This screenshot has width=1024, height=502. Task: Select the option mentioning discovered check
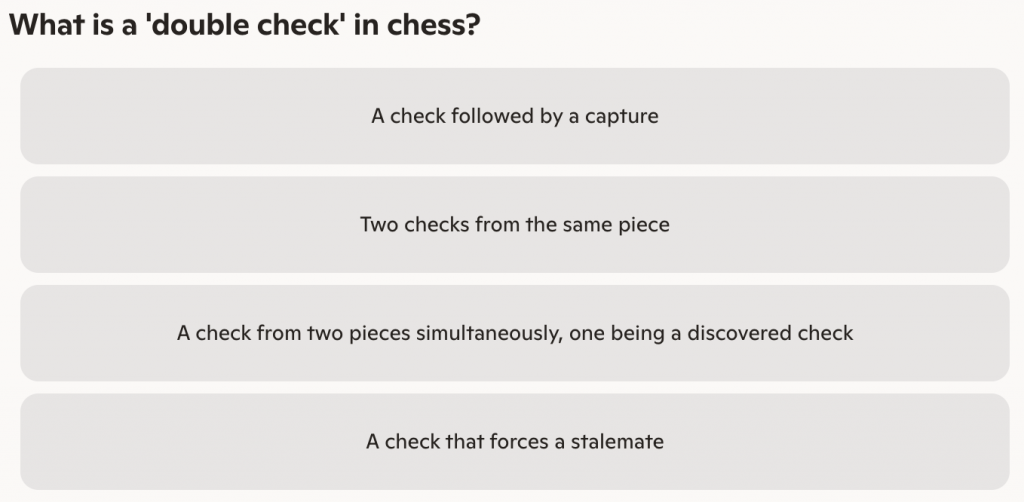coord(514,333)
